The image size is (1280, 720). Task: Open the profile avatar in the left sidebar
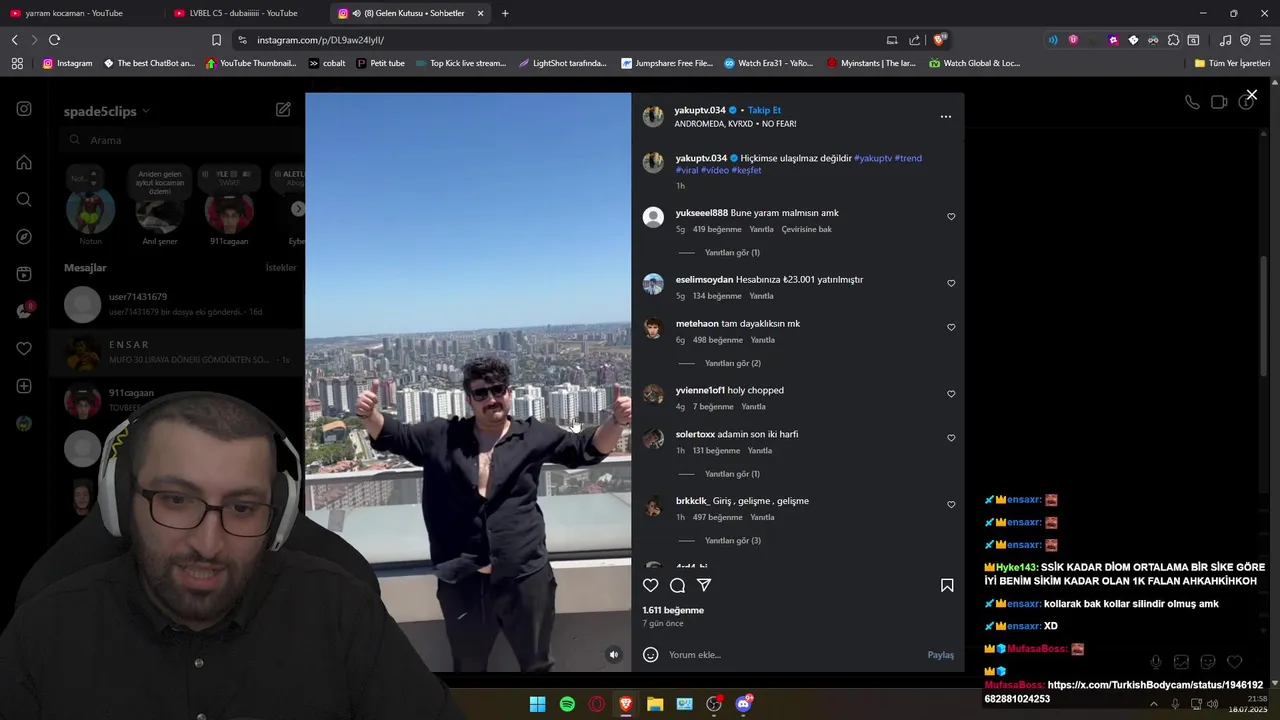tap(24, 423)
